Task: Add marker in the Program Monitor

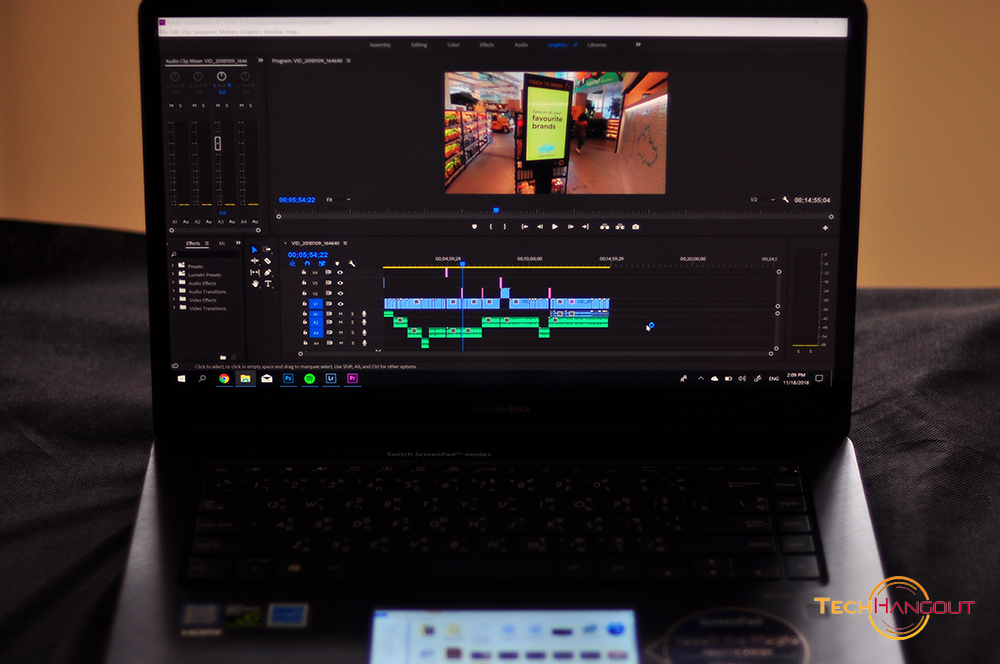Action: click(x=474, y=226)
